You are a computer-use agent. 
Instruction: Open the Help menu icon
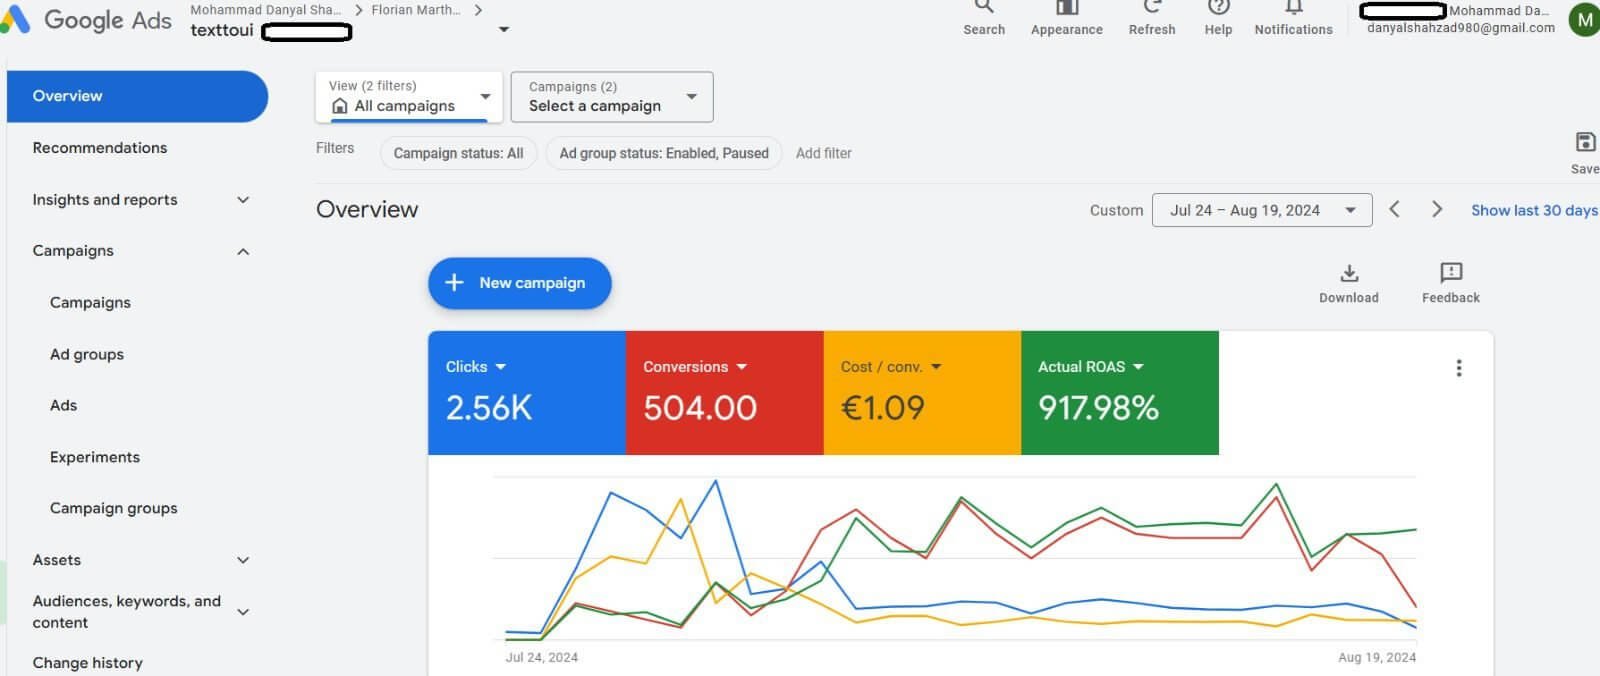[1218, 18]
